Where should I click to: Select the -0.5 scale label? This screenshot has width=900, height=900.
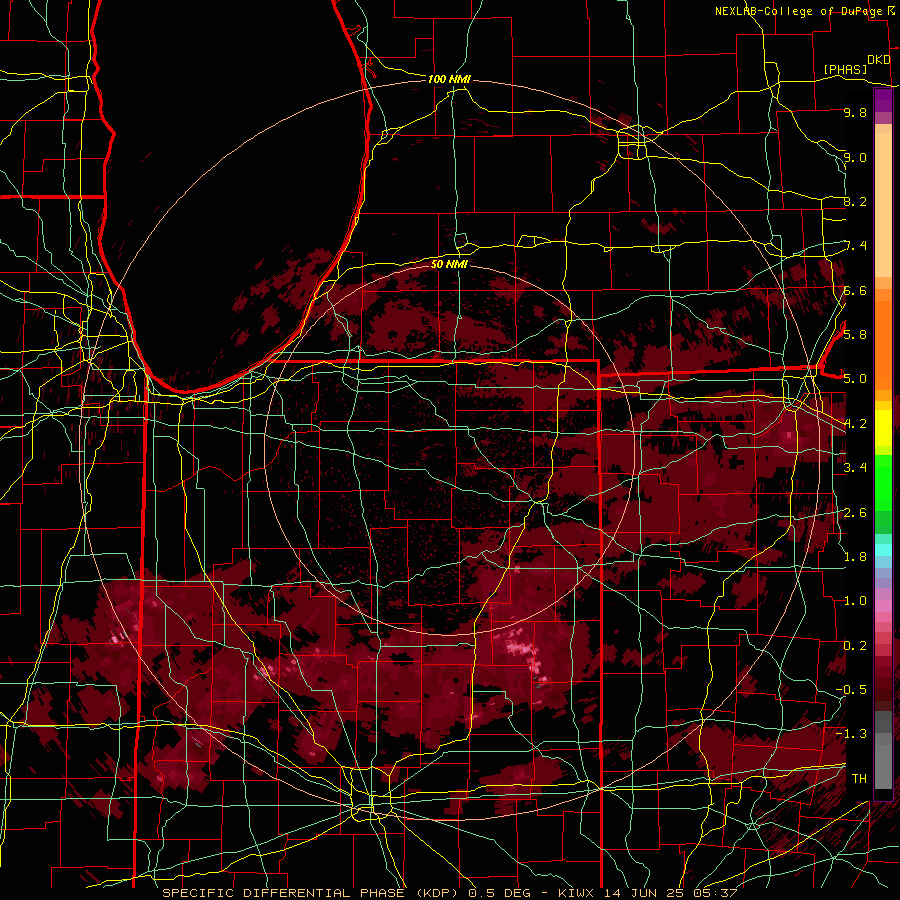(x=852, y=689)
